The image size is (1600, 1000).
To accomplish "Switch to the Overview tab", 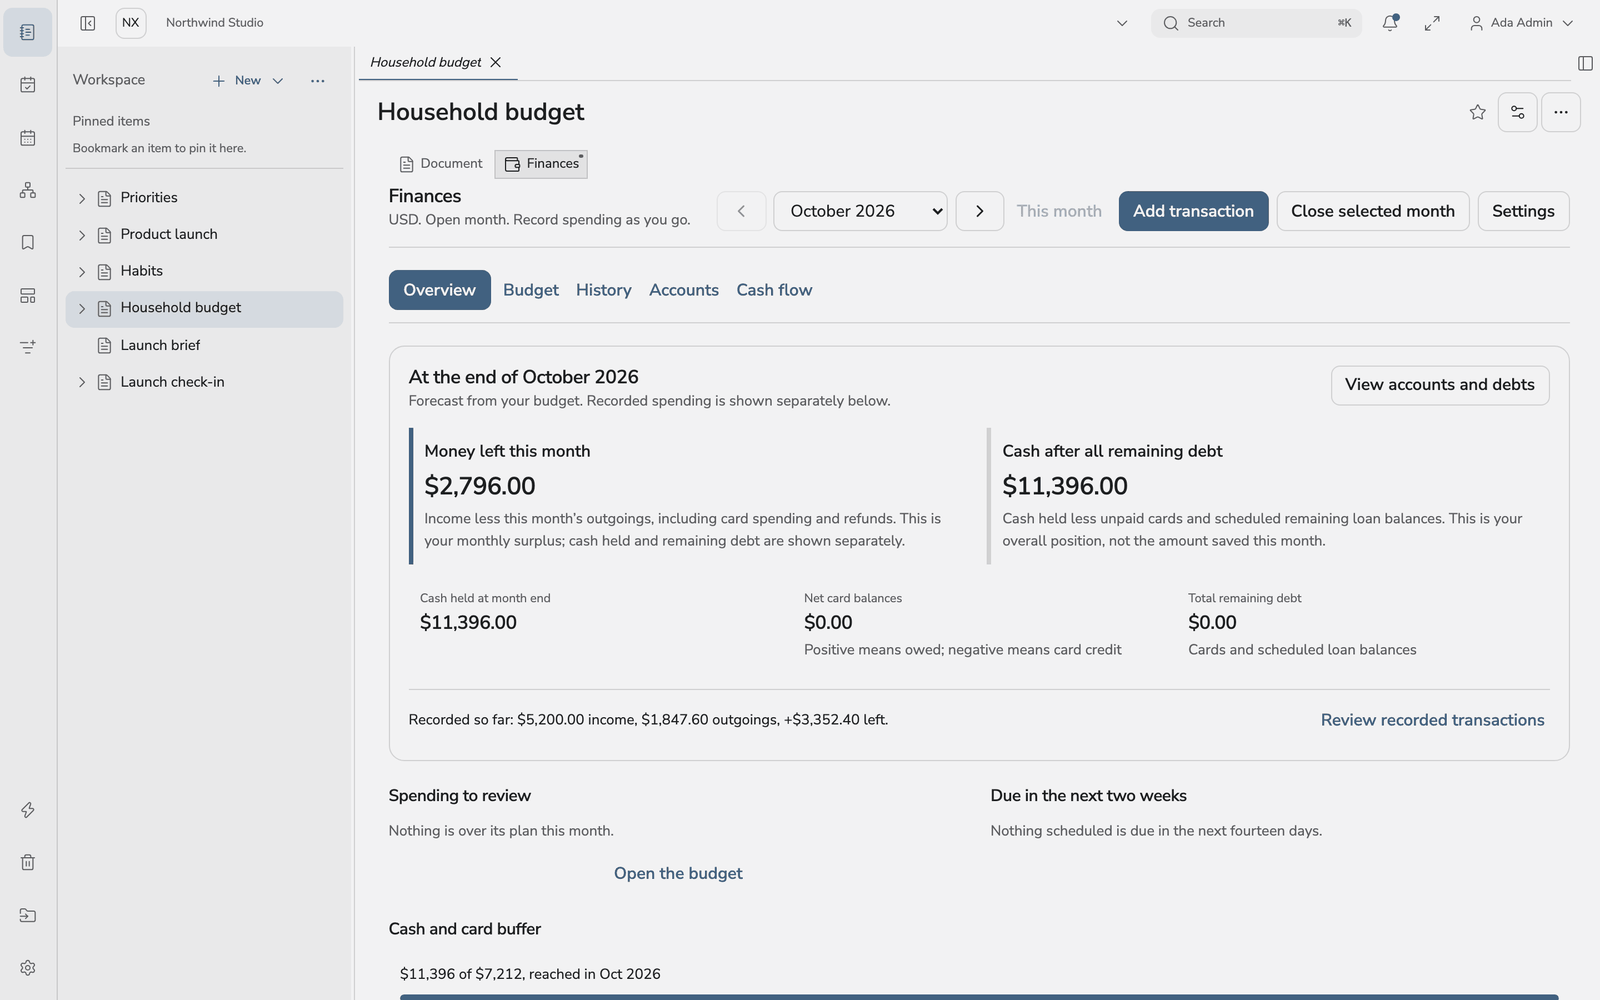I will pos(440,290).
